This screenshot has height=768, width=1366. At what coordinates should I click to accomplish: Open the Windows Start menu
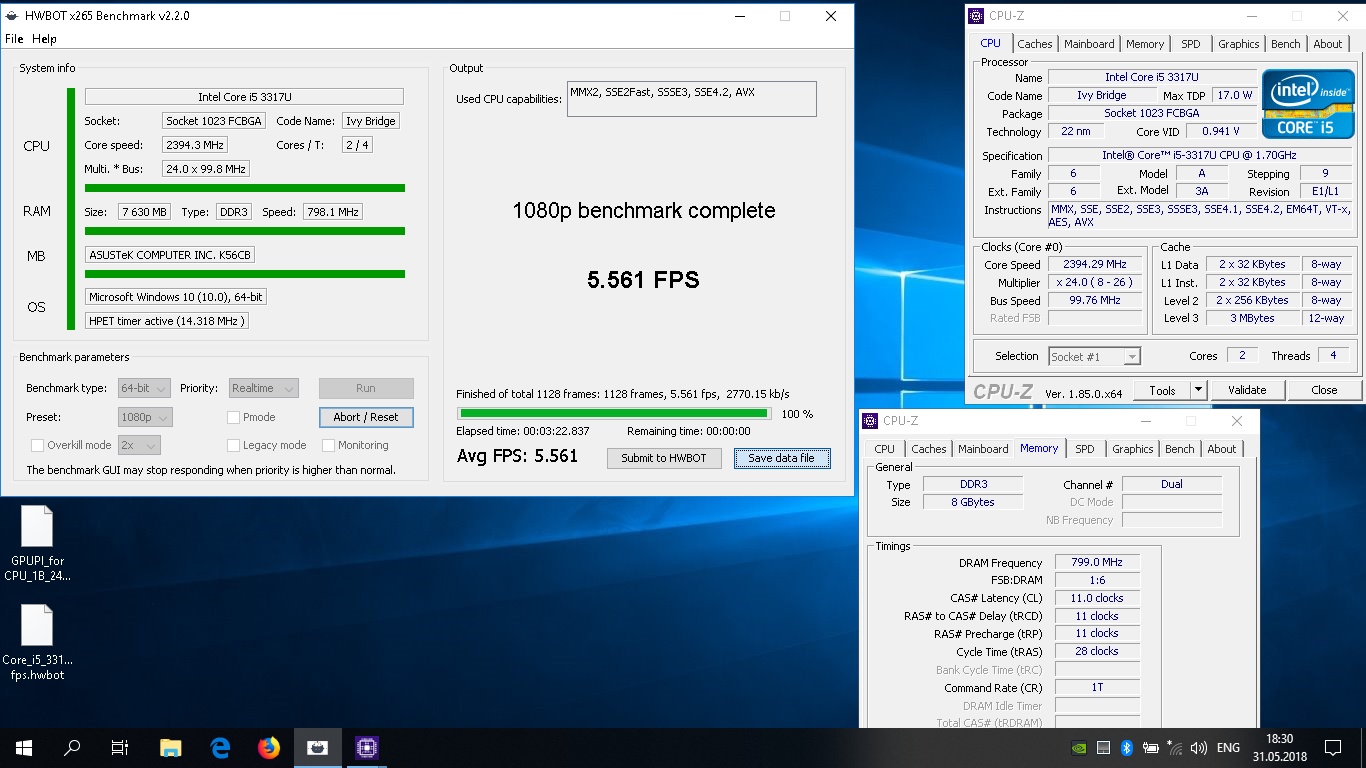[24, 747]
